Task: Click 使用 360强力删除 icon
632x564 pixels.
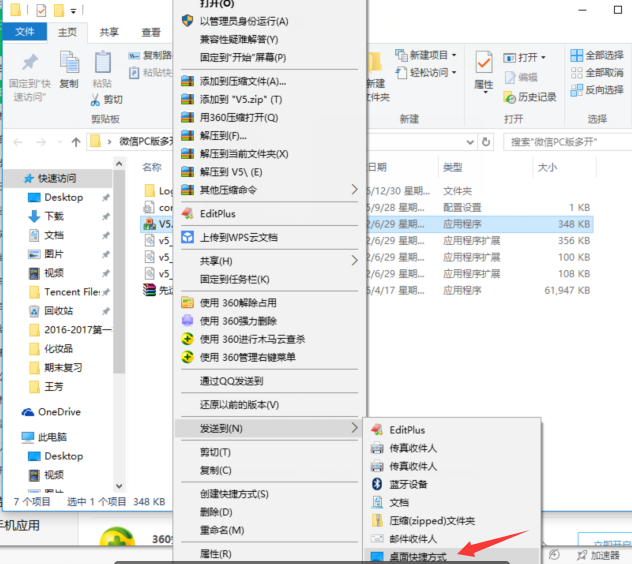Action: pyautogui.click(x=187, y=321)
